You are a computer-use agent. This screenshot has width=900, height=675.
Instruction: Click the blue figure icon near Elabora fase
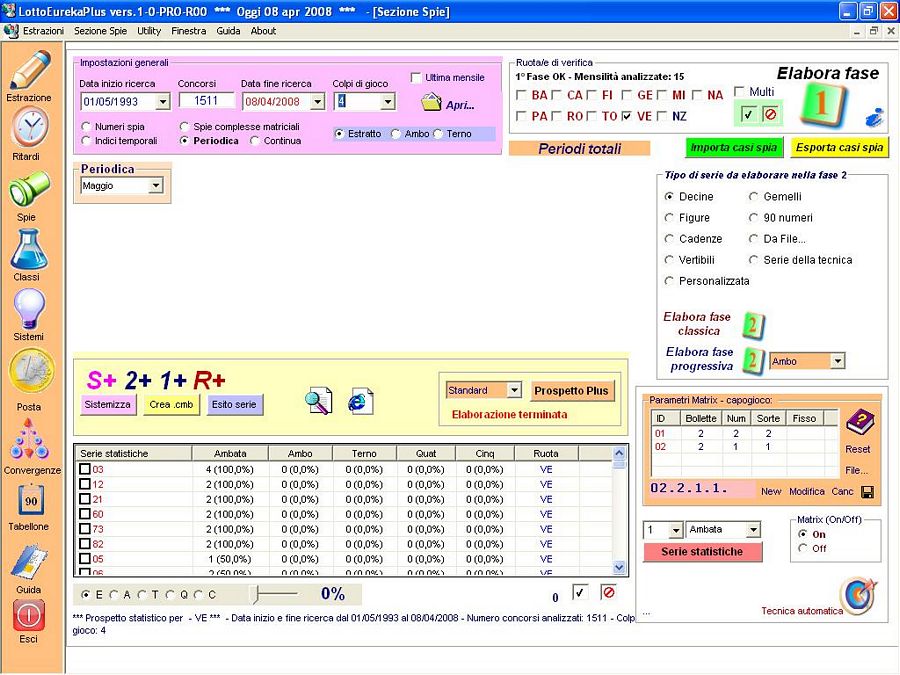tap(874, 117)
